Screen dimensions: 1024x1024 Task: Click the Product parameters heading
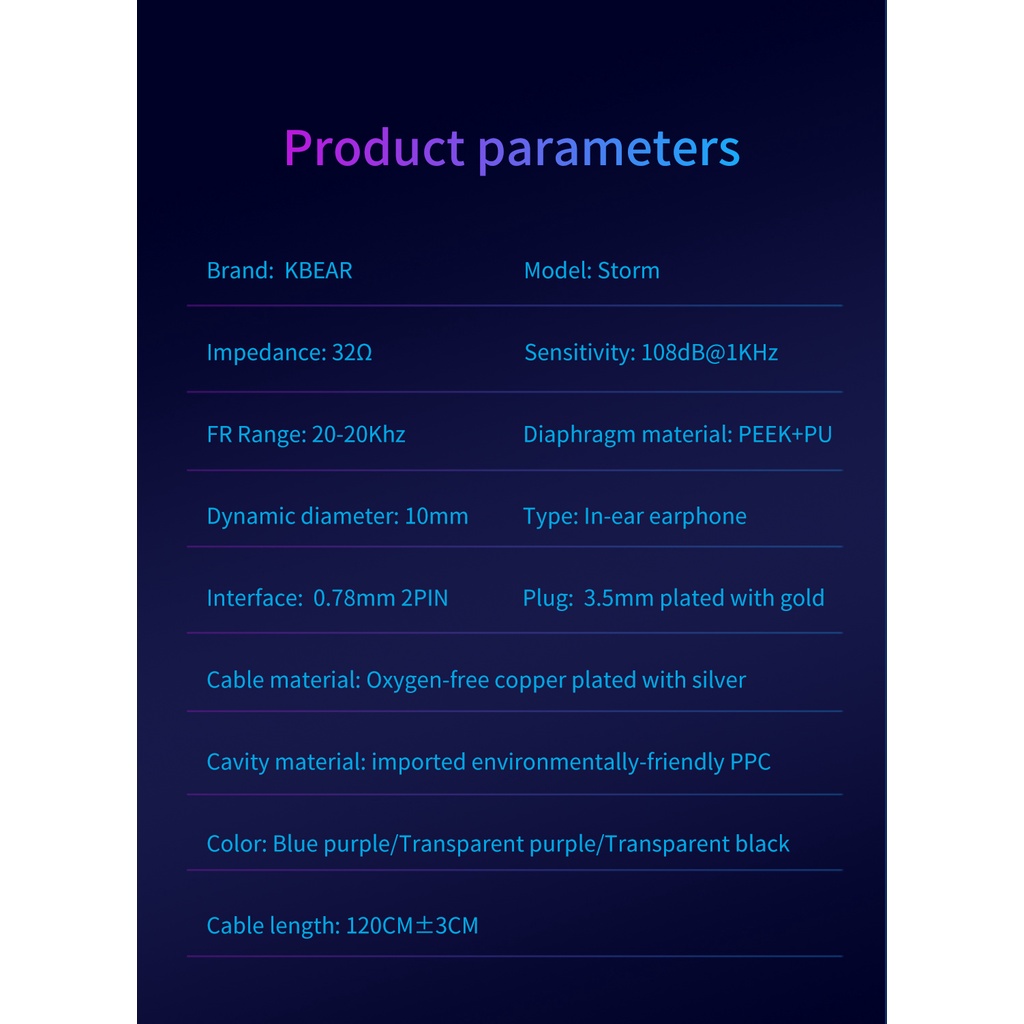(x=512, y=148)
